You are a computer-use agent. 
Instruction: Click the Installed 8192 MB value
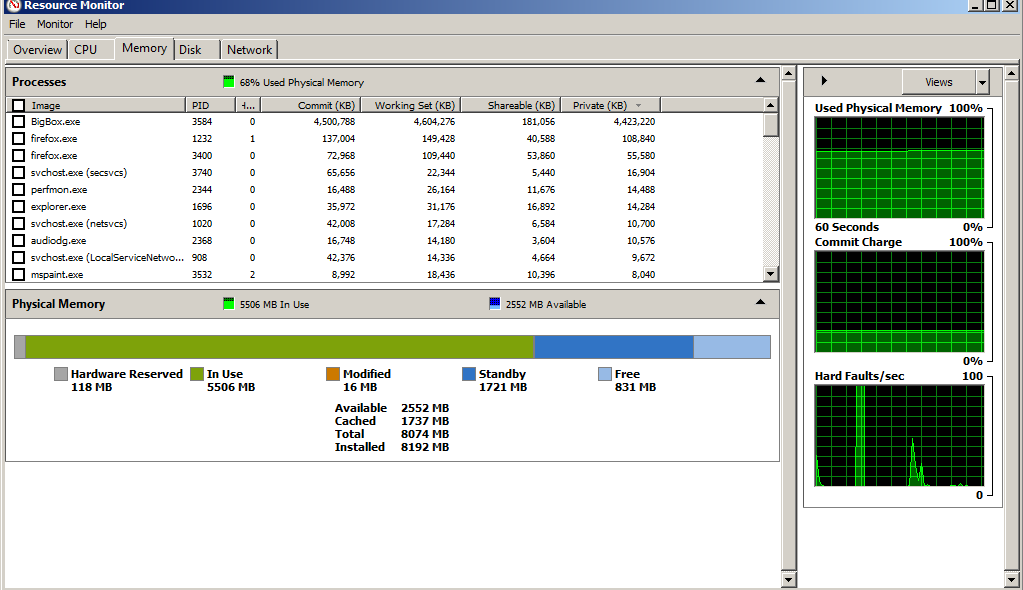click(x=425, y=447)
